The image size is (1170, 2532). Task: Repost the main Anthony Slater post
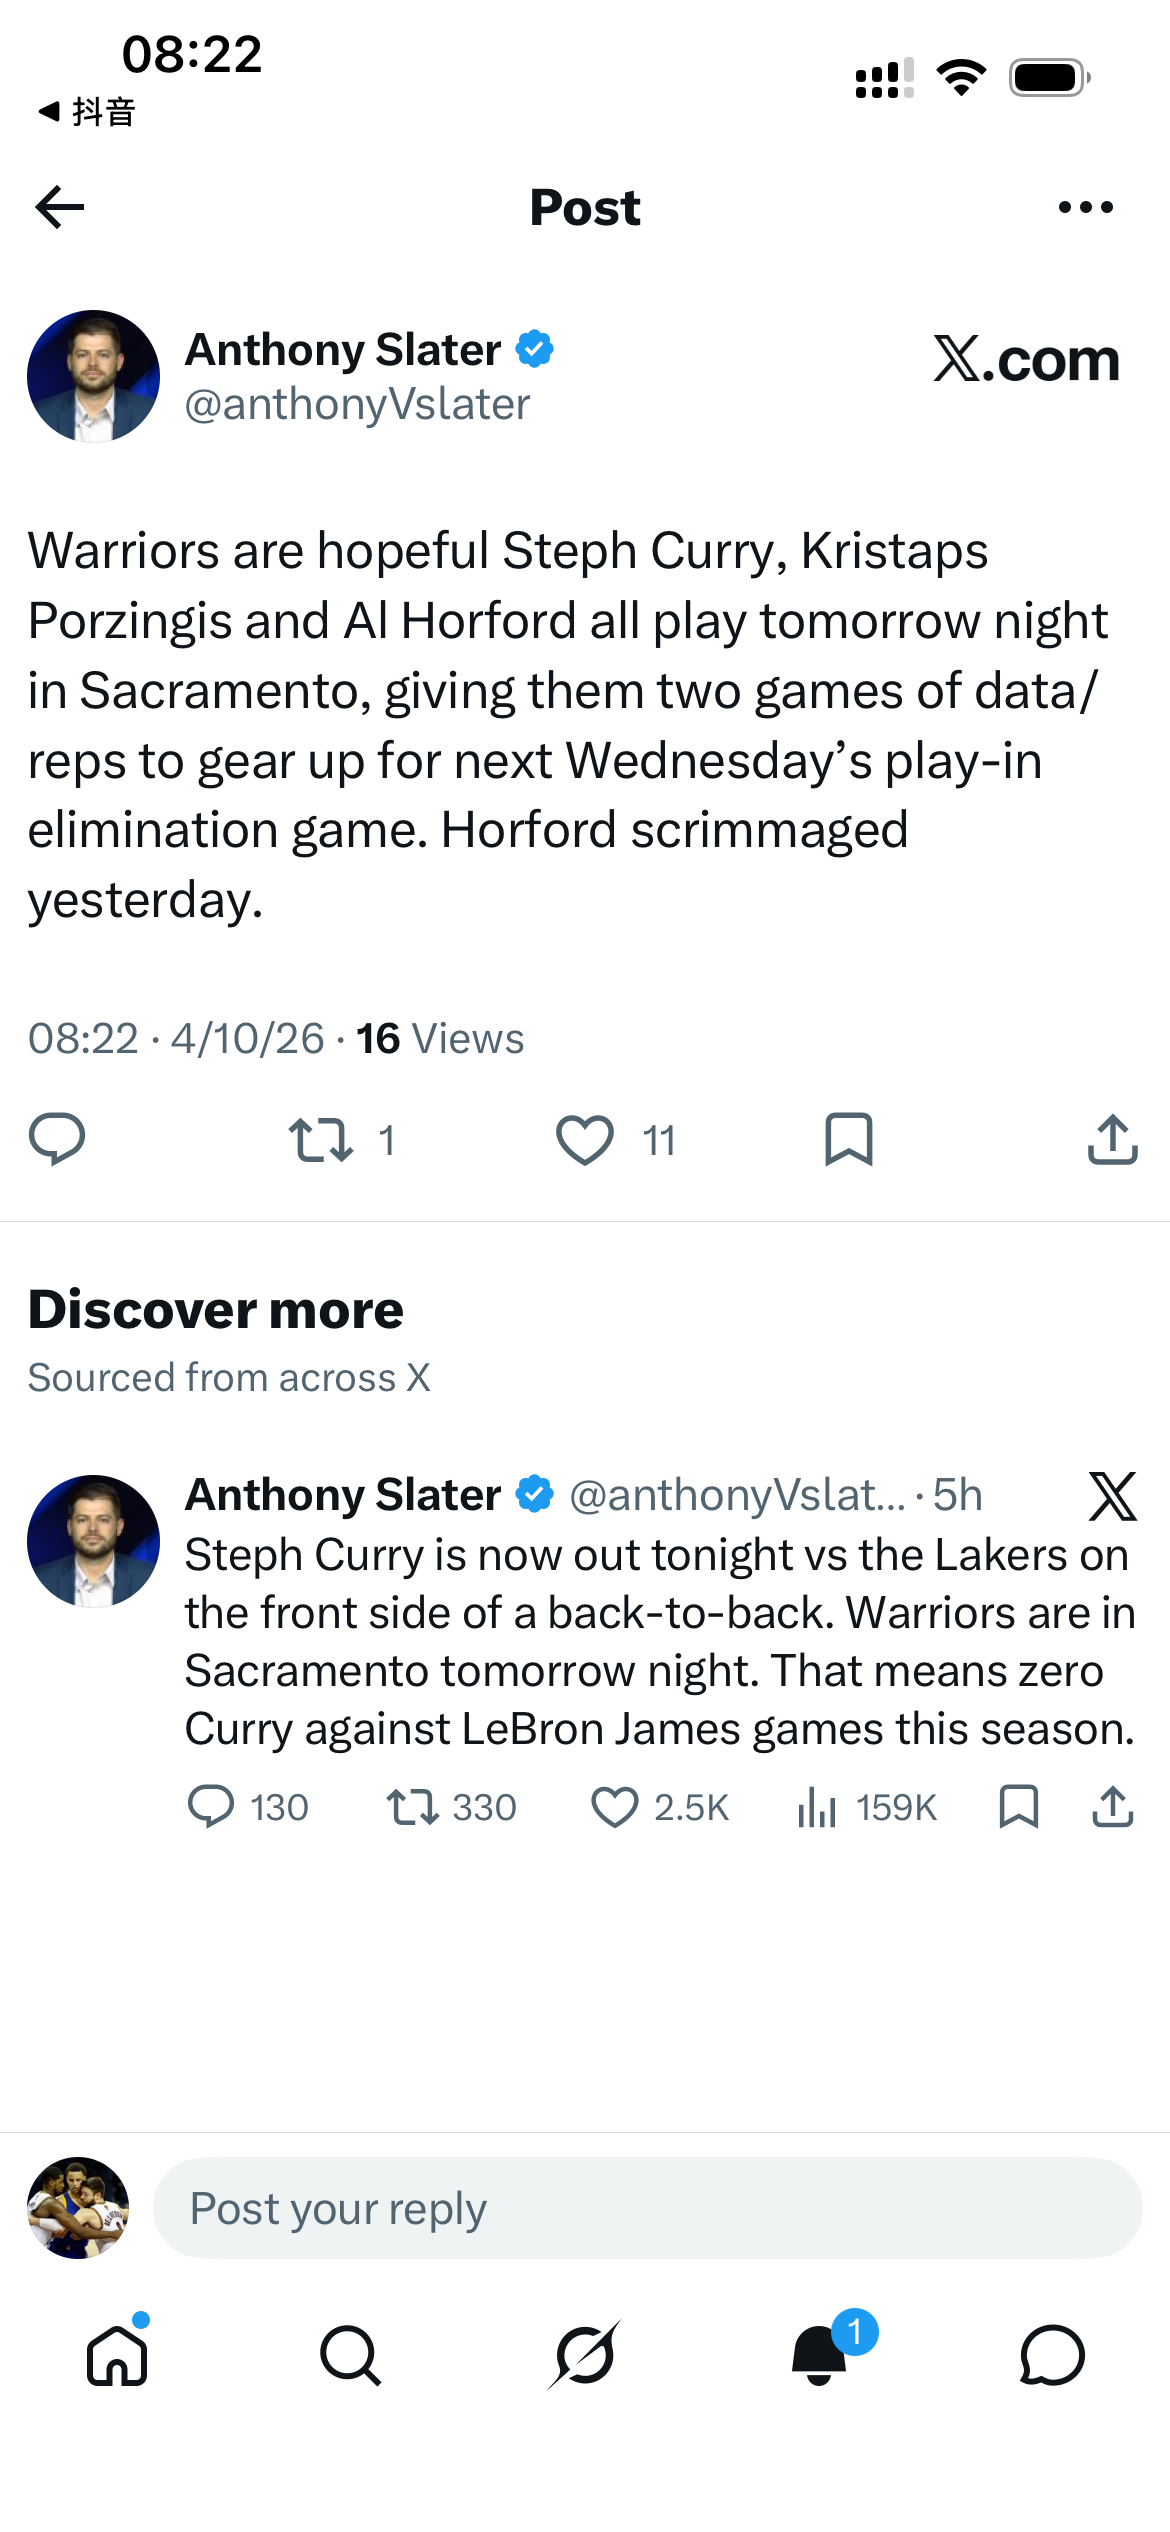pyautogui.click(x=321, y=1140)
